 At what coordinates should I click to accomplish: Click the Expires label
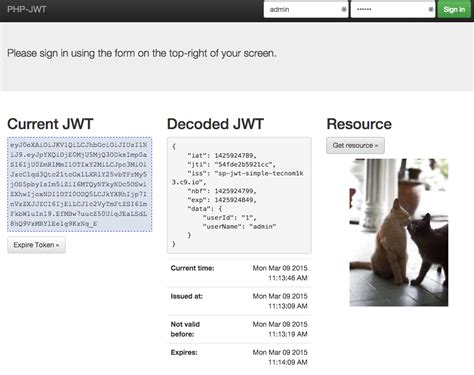coord(184,352)
